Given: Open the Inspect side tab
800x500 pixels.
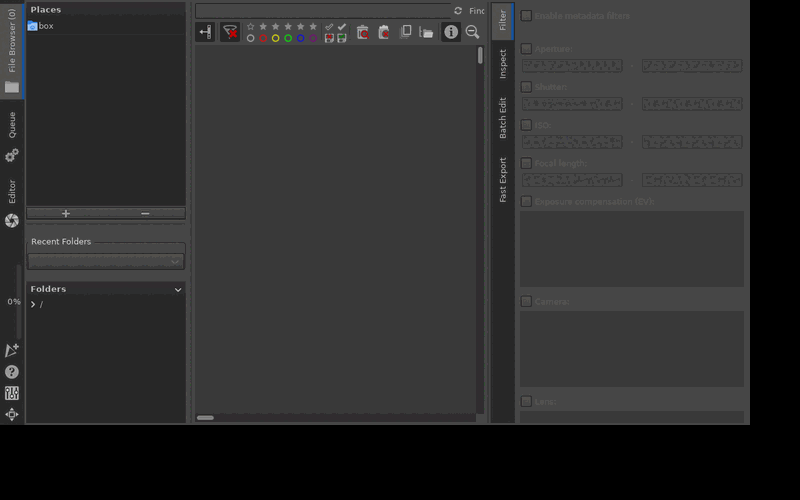Looking at the screenshot, I should pos(503,64).
